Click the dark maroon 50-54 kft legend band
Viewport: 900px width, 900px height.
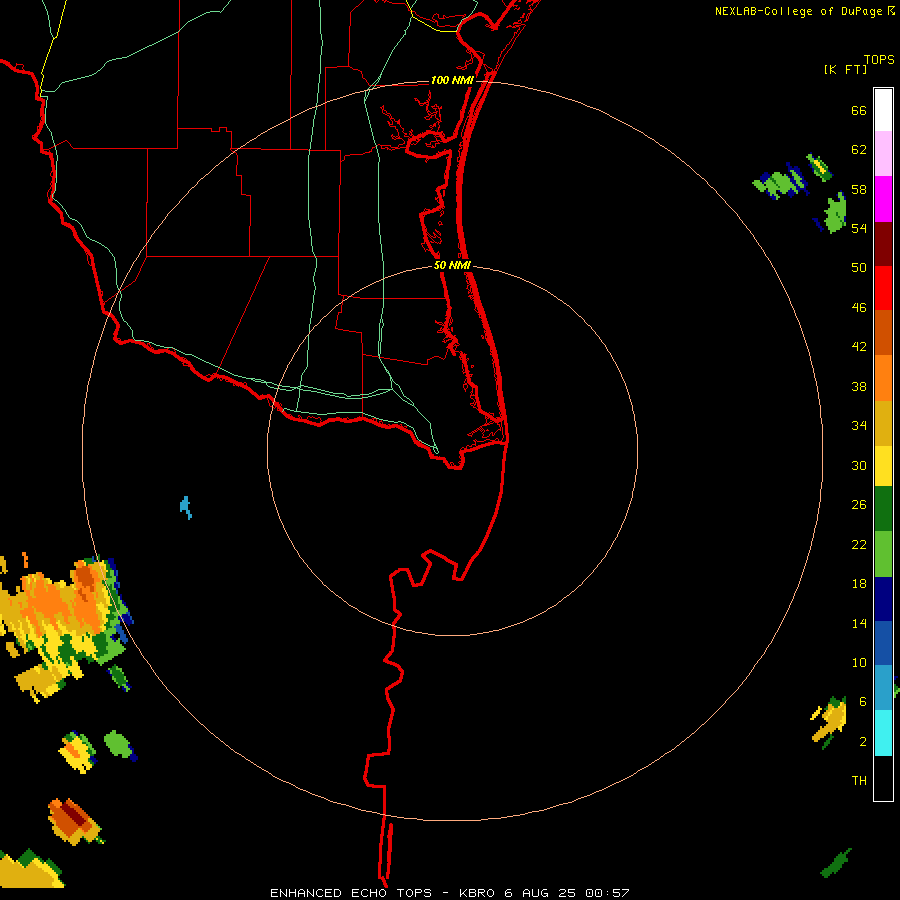pyautogui.click(x=883, y=244)
